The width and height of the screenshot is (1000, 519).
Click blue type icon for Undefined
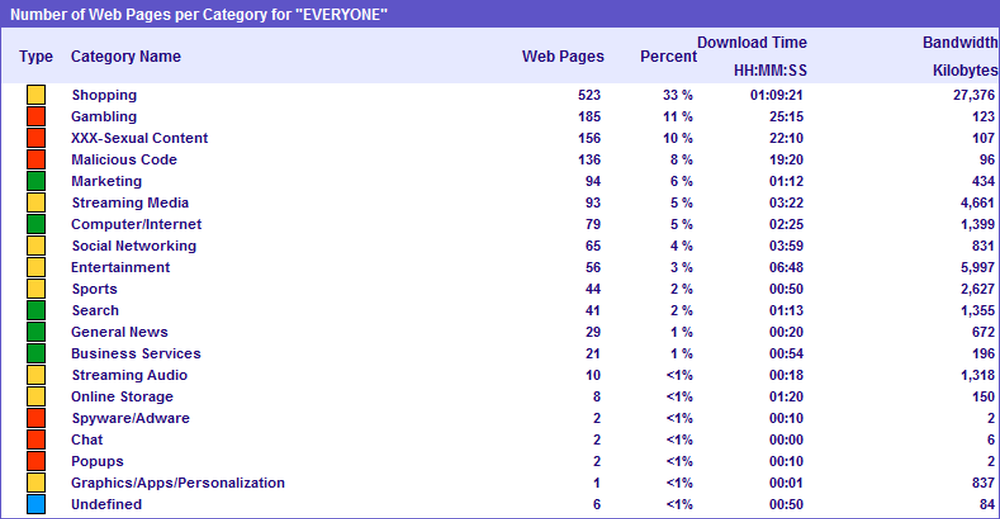point(36,504)
